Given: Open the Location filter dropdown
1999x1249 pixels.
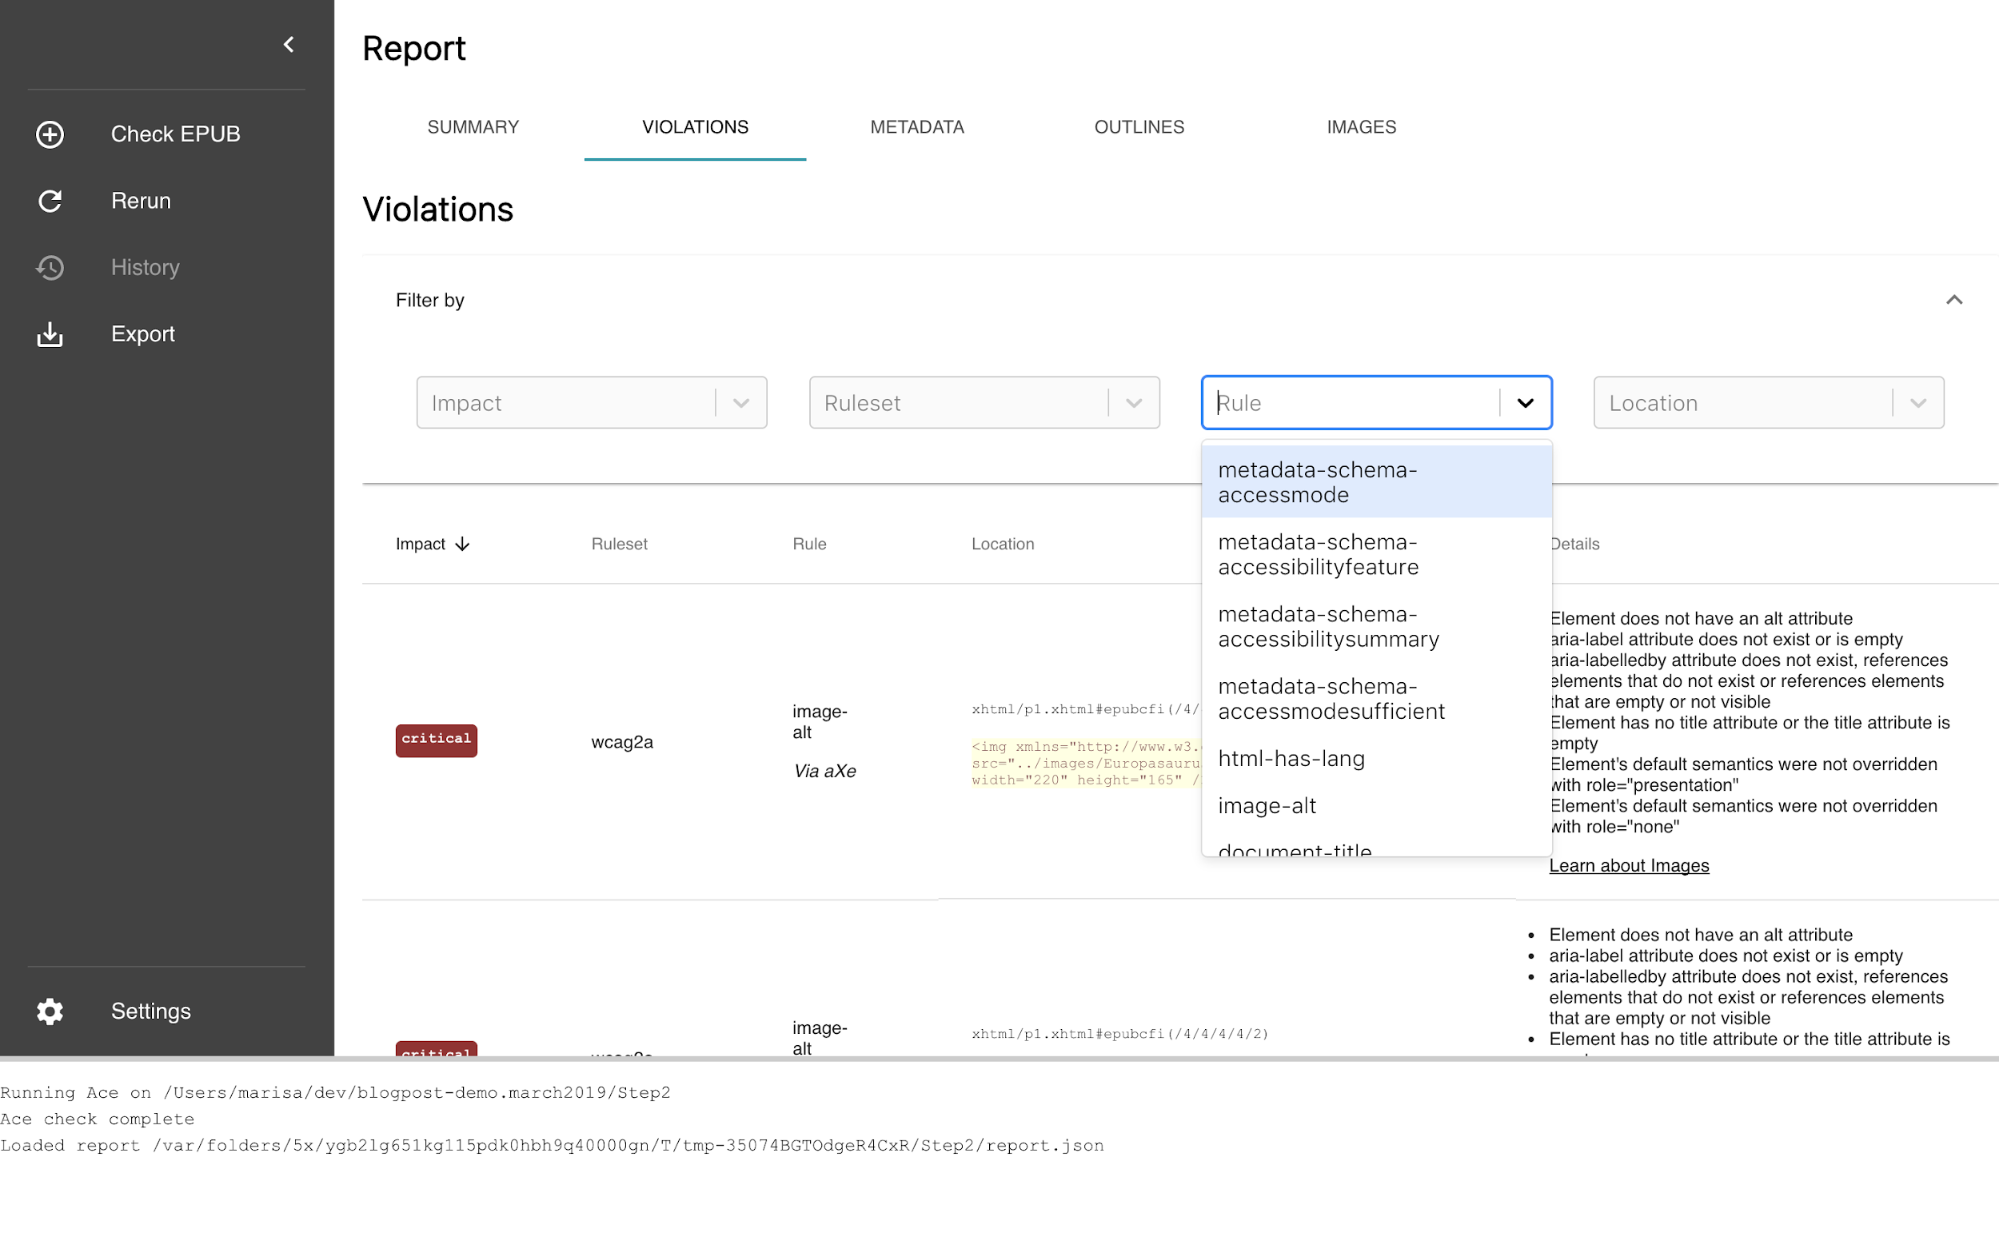Looking at the screenshot, I should [1768, 403].
